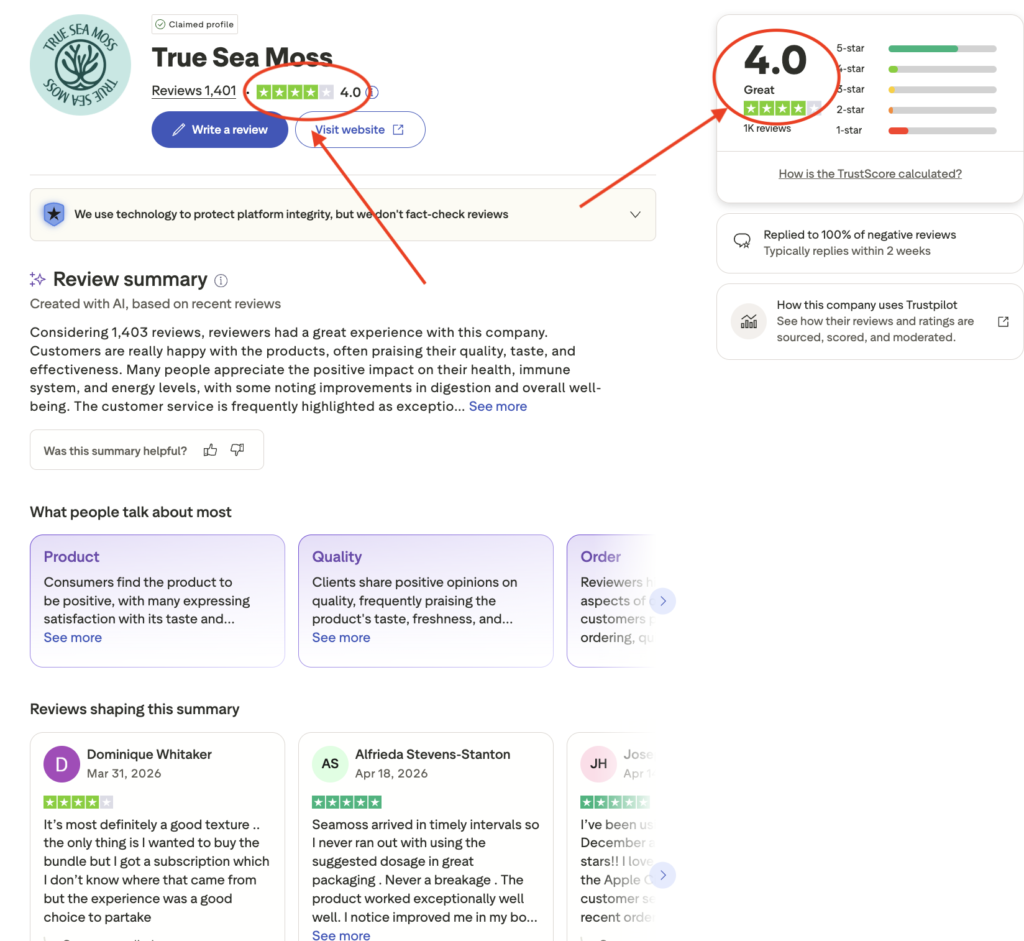The width and height of the screenshot is (1024, 941).
Task: Click See more in Alfrieda's review
Action: click(x=341, y=935)
